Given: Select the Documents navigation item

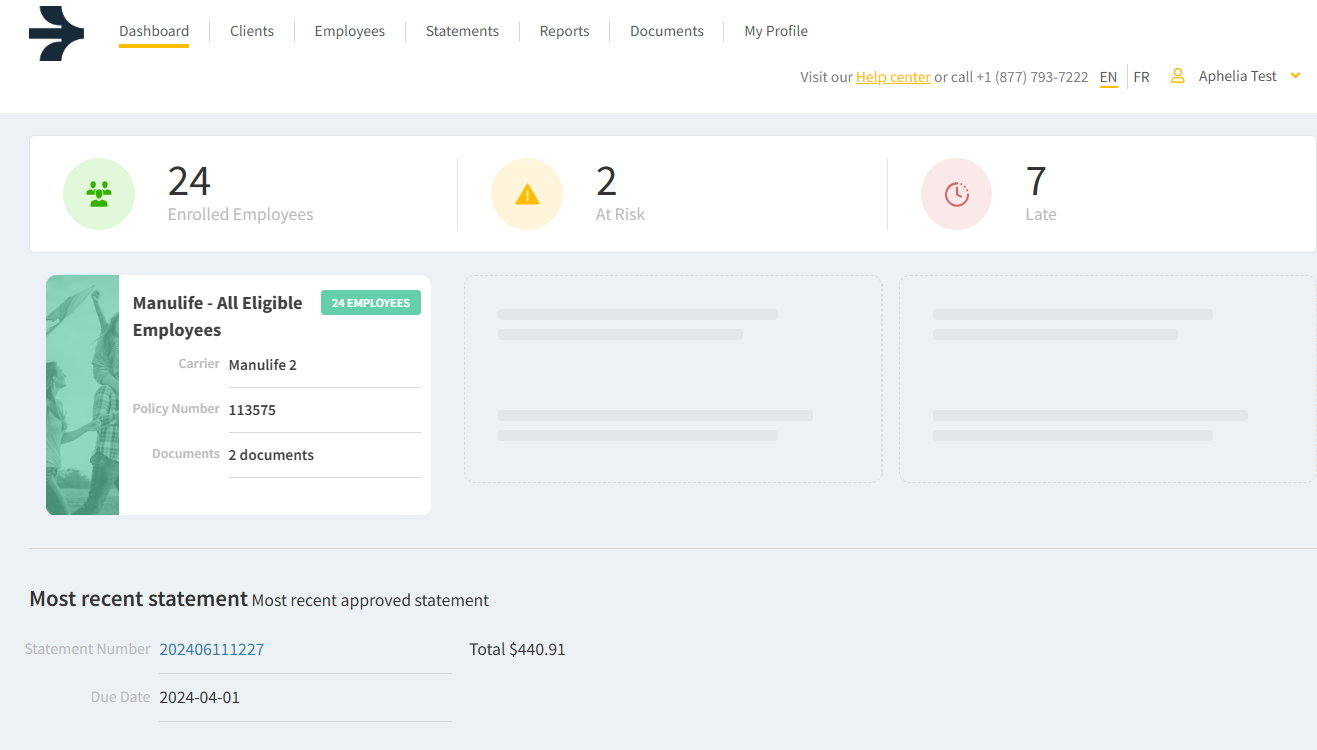Looking at the screenshot, I should (x=667, y=31).
